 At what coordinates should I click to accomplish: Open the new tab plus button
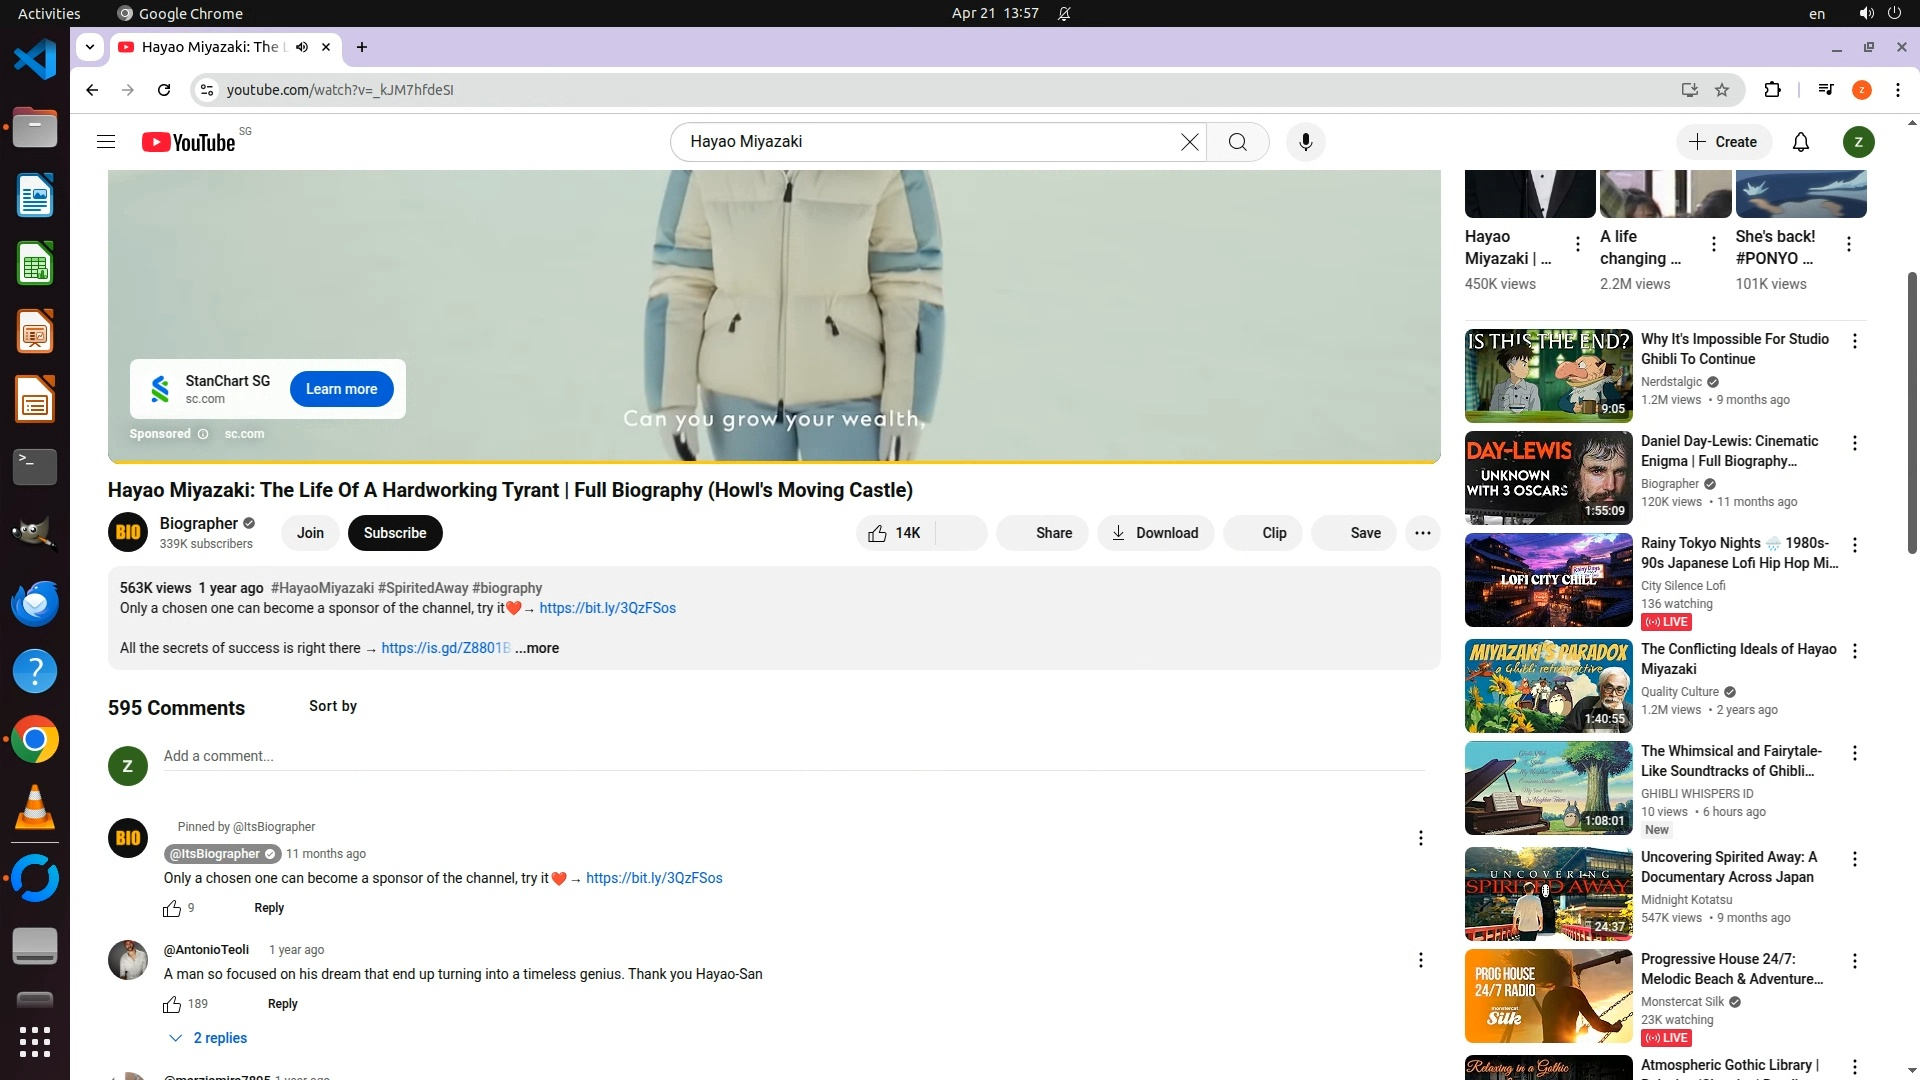362,47
